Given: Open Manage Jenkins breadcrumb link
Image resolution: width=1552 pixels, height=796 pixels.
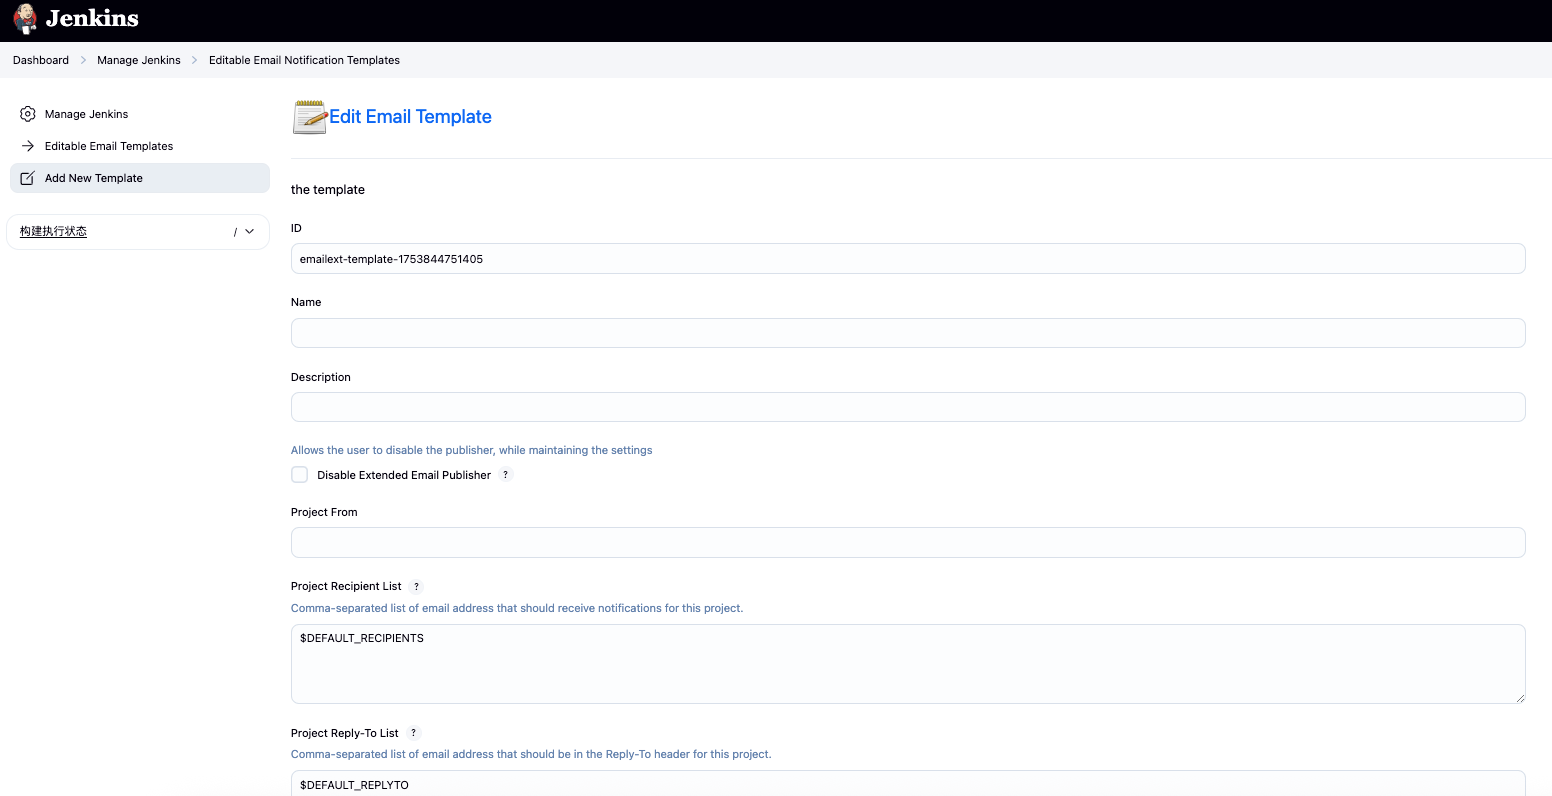Looking at the screenshot, I should pos(139,60).
